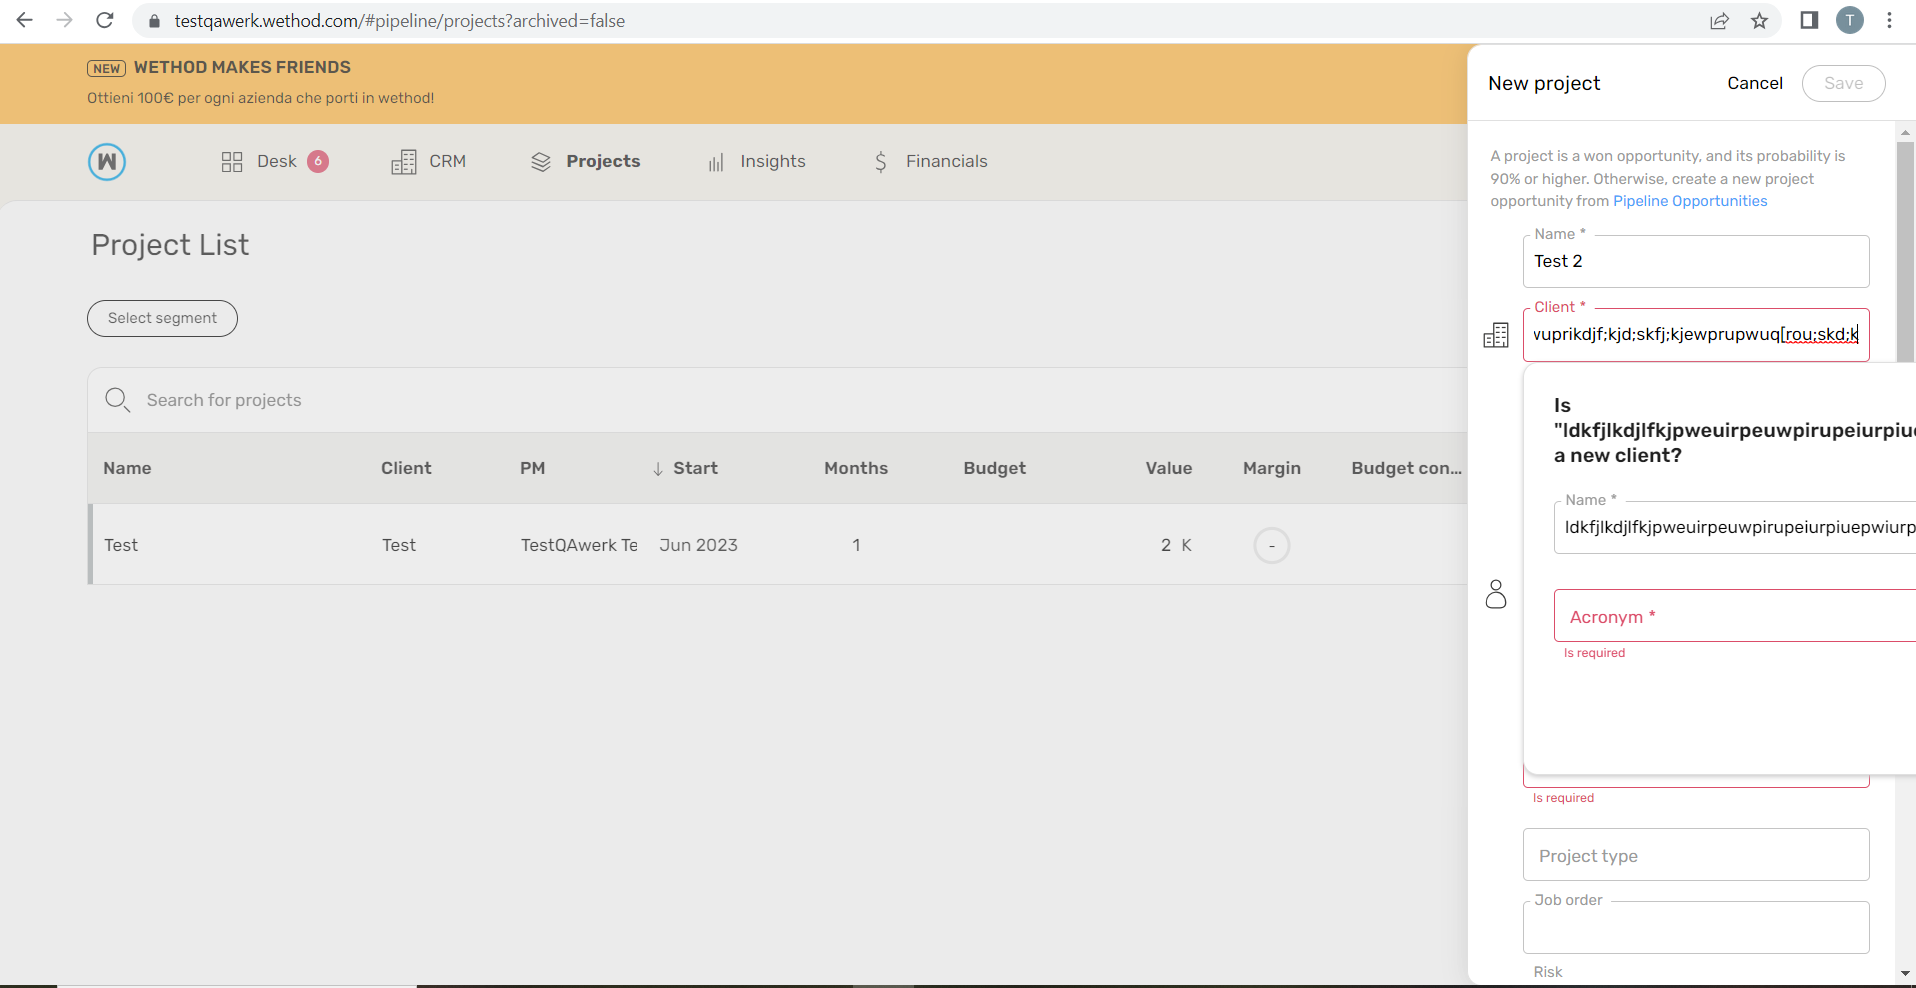The image size is (1916, 988).
Task: Open the Select segment filter
Action: pos(162,318)
